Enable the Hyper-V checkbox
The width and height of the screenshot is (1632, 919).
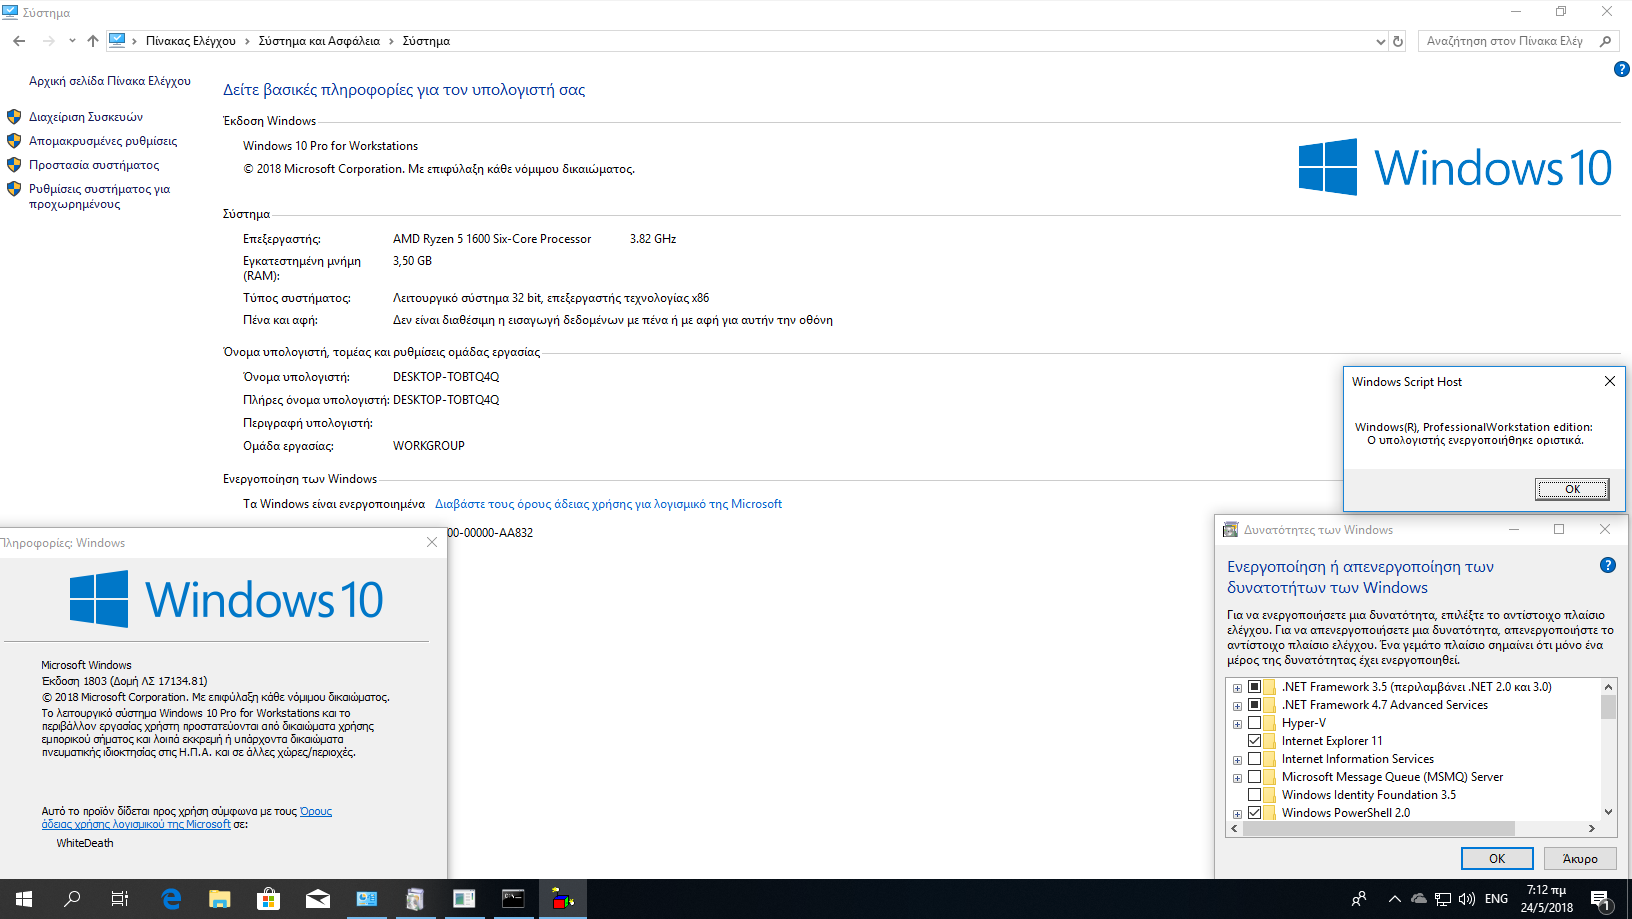point(1254,723)
